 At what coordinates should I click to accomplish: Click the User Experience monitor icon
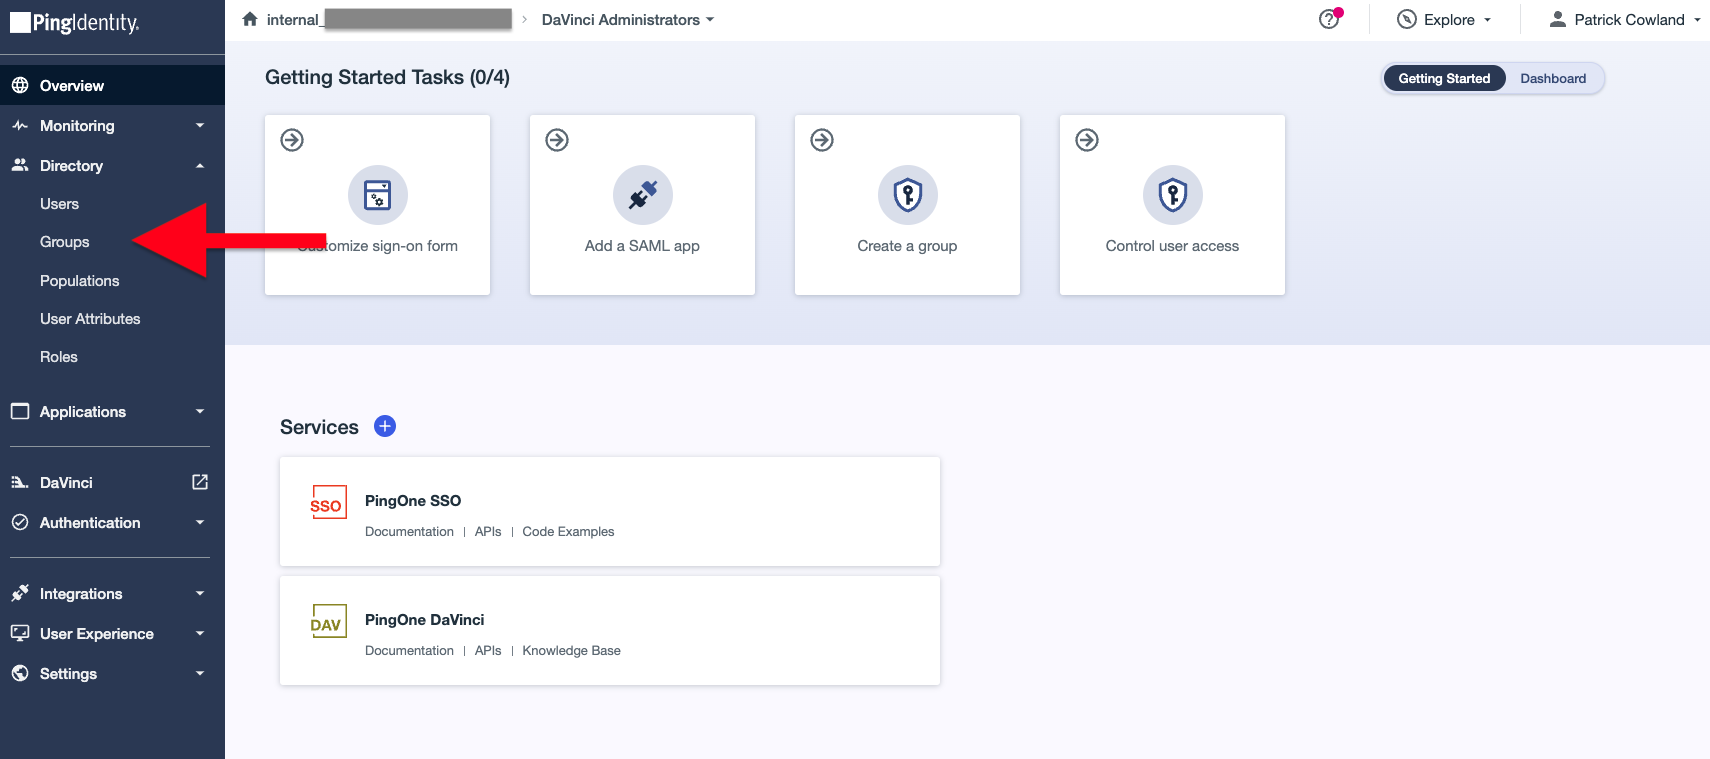pyautogui.click(x=20, y=633)
